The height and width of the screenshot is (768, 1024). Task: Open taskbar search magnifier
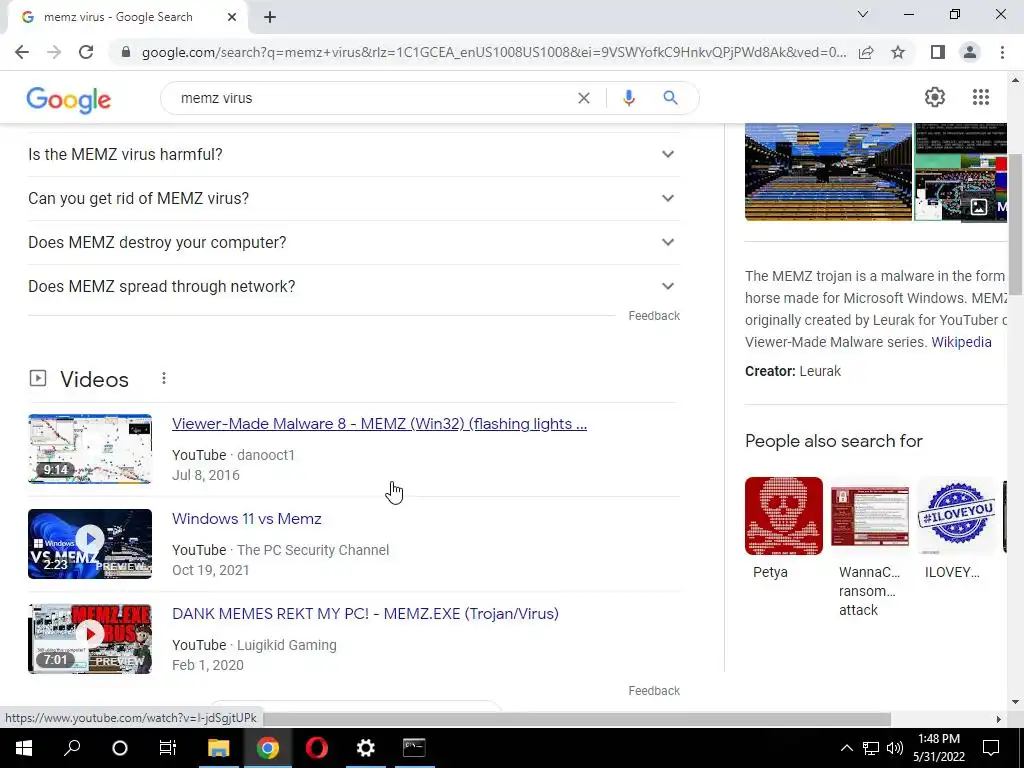(72, 748)
